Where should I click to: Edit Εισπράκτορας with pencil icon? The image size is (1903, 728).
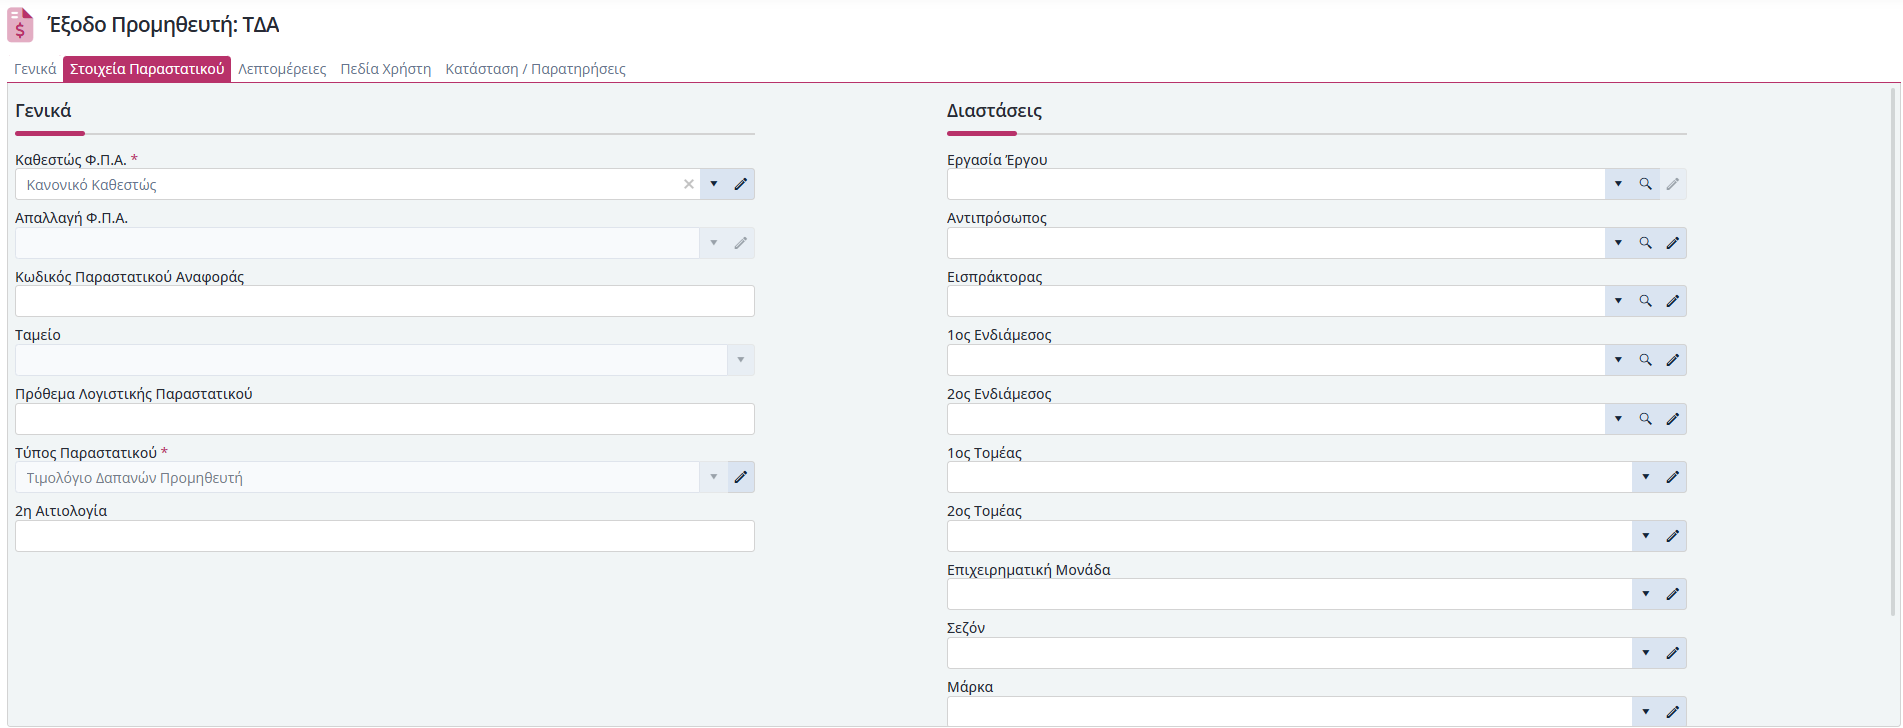coord(1673,301)
